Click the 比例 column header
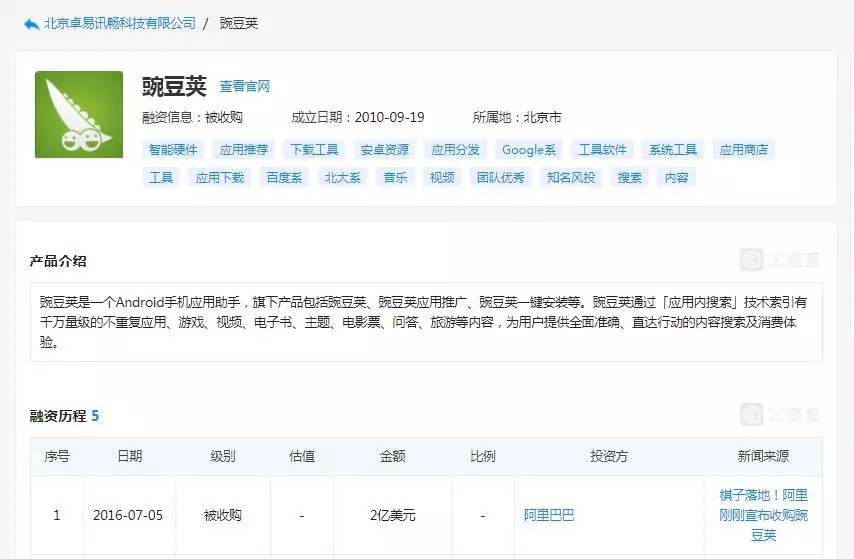The image size is (854, 559). point(483,456)
